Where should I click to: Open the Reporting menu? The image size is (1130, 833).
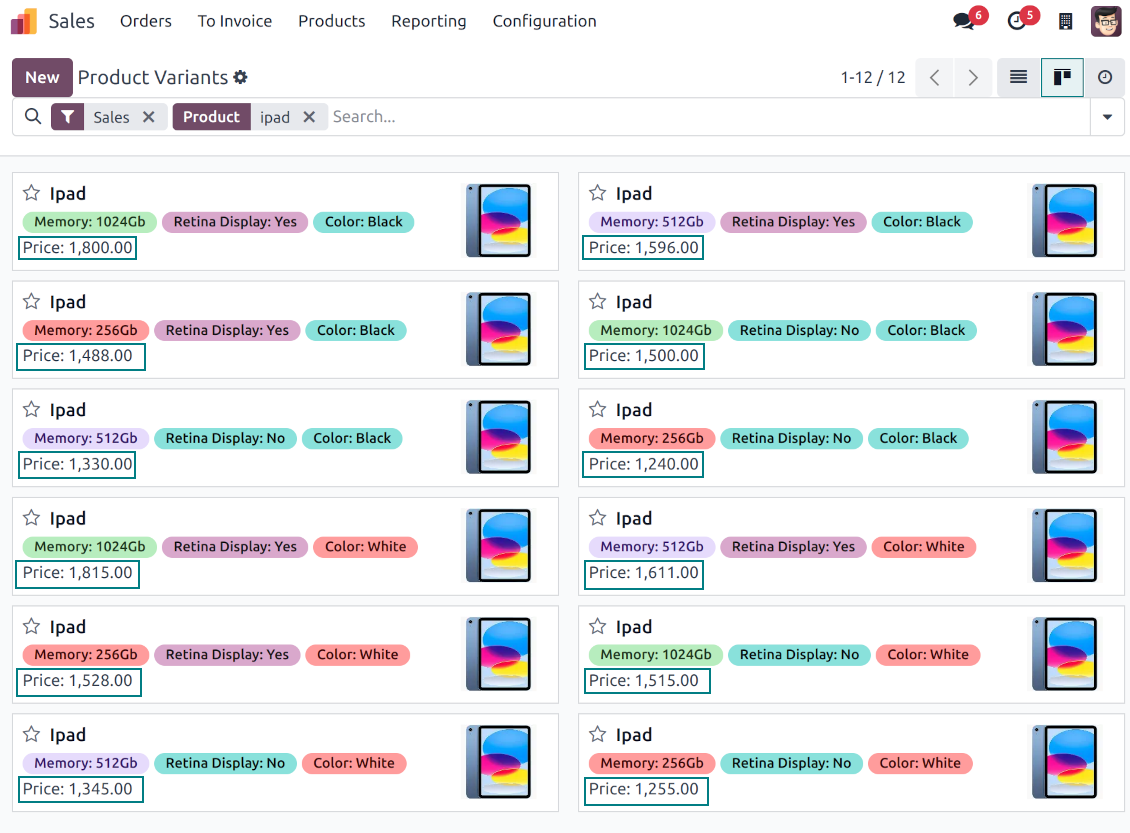pos(429,22)
